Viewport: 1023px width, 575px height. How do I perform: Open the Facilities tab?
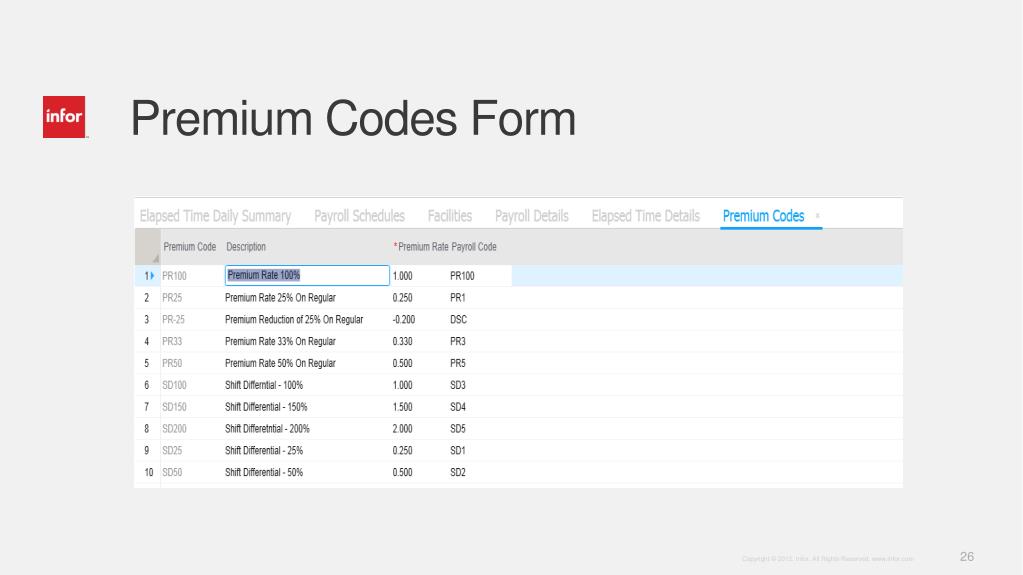[x=450, y=216]
